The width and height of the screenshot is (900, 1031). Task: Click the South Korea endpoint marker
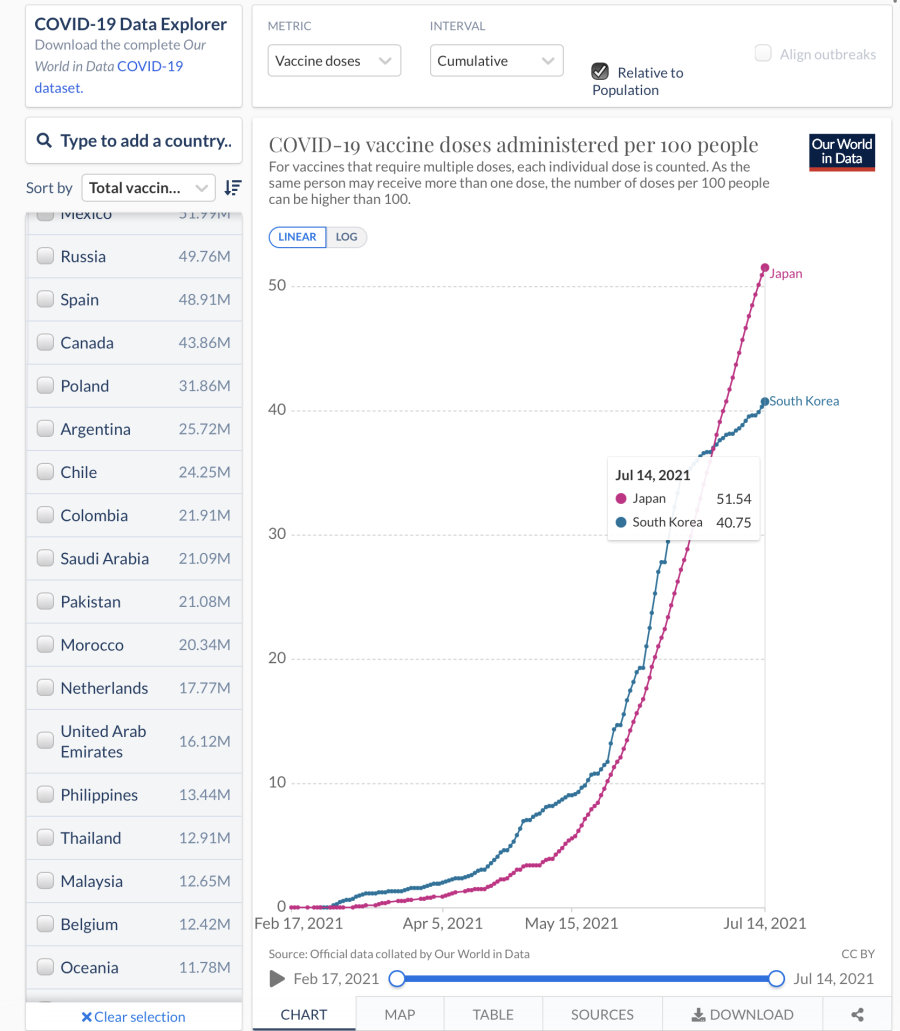point(765,402)
